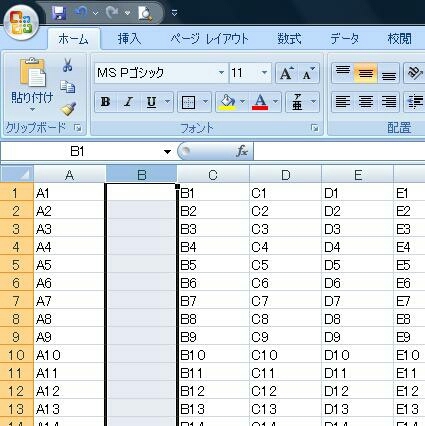Copy the selection to the clipboard
The width and height of the screenshot is (425, 426).
(x=68, y=87)
